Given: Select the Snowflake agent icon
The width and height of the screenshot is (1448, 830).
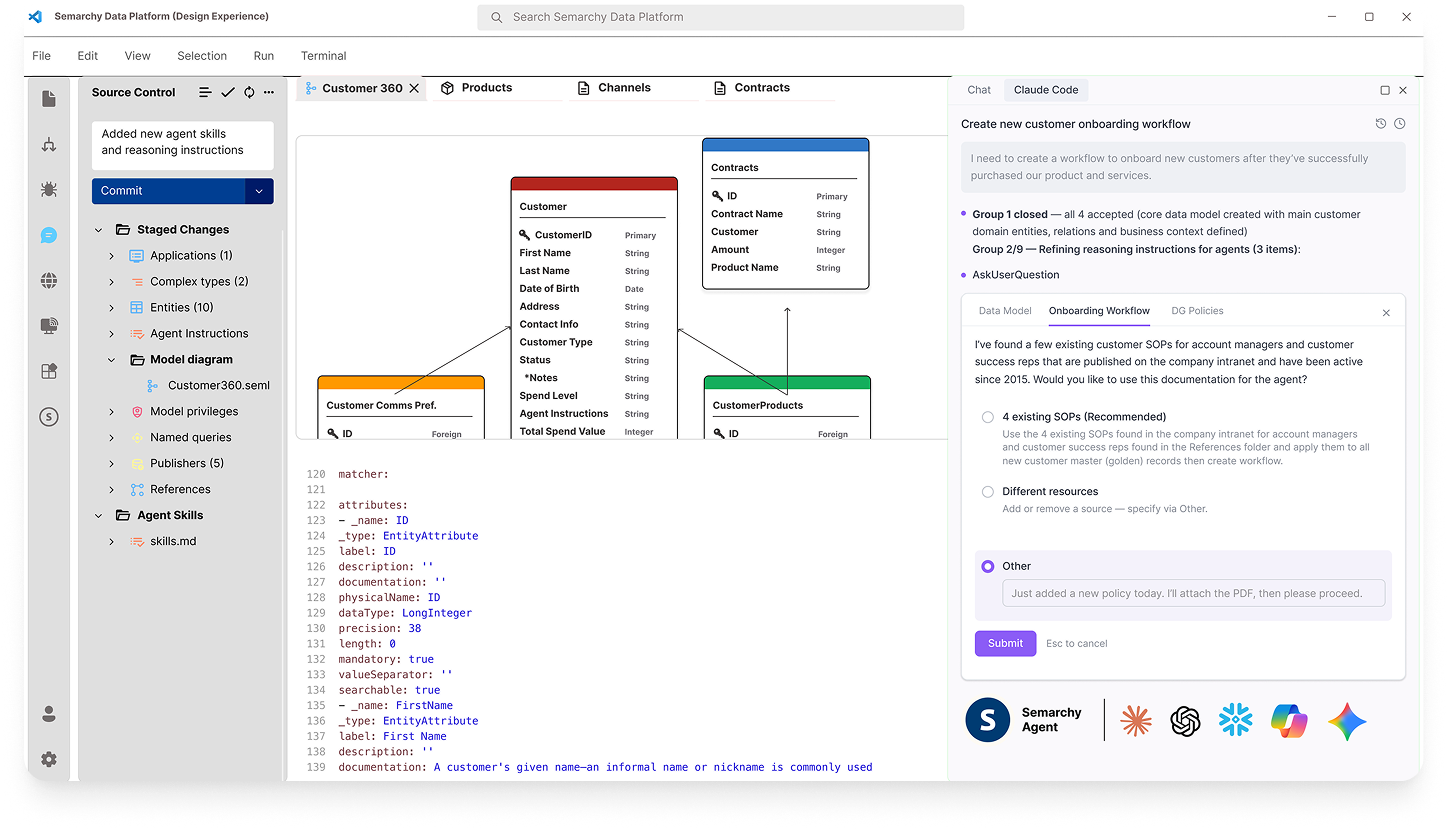Looking at the screenshot, I should pos(1236,721).
